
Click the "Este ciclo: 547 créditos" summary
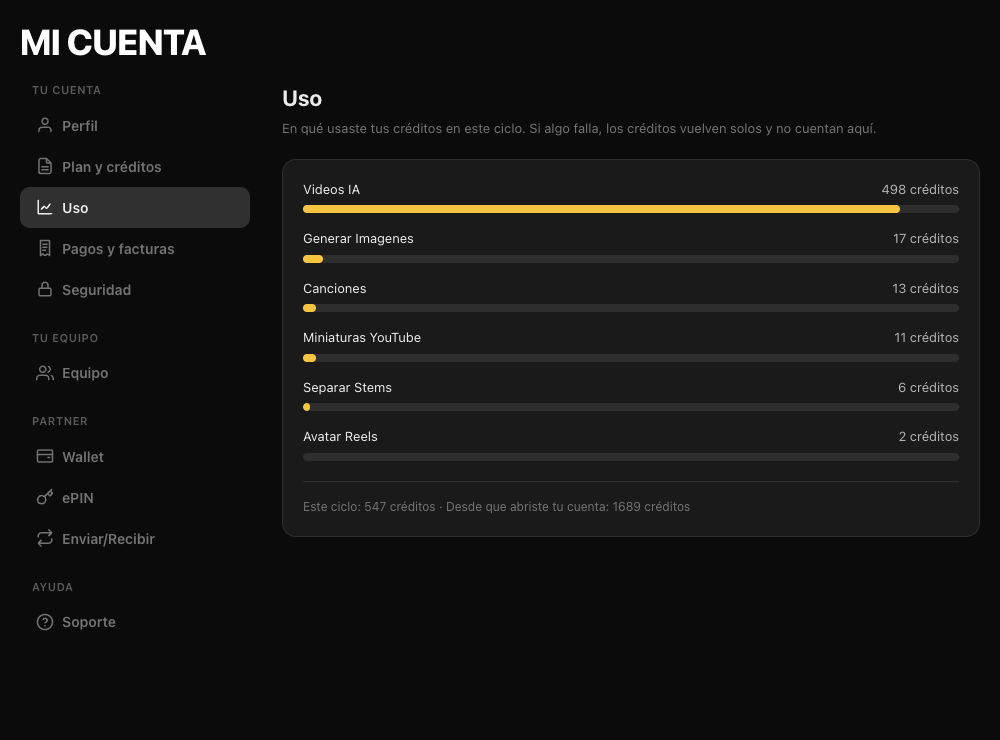point(369,507)
